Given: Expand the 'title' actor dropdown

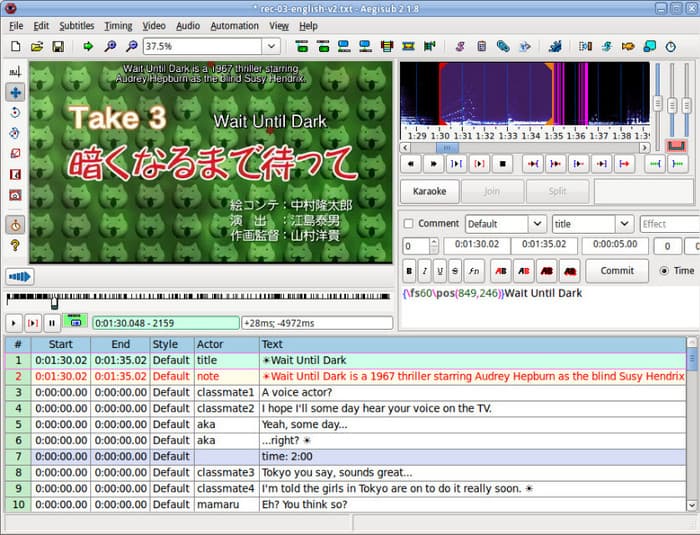Looking at the screenshot, I should pos(624,223).
